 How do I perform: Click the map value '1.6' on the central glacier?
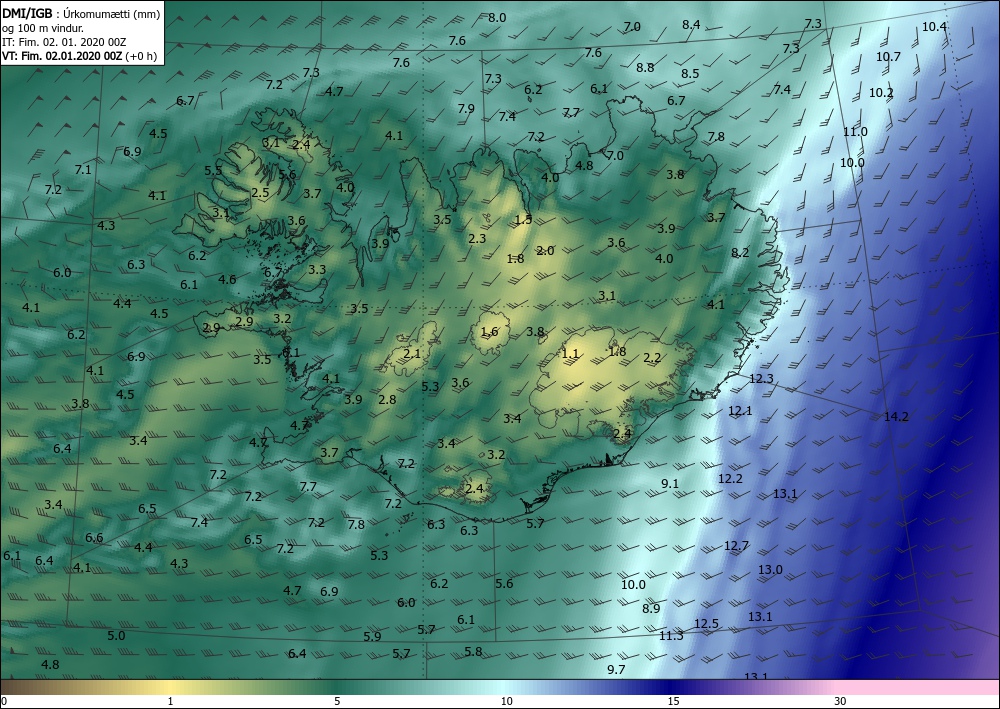(489, 332)
